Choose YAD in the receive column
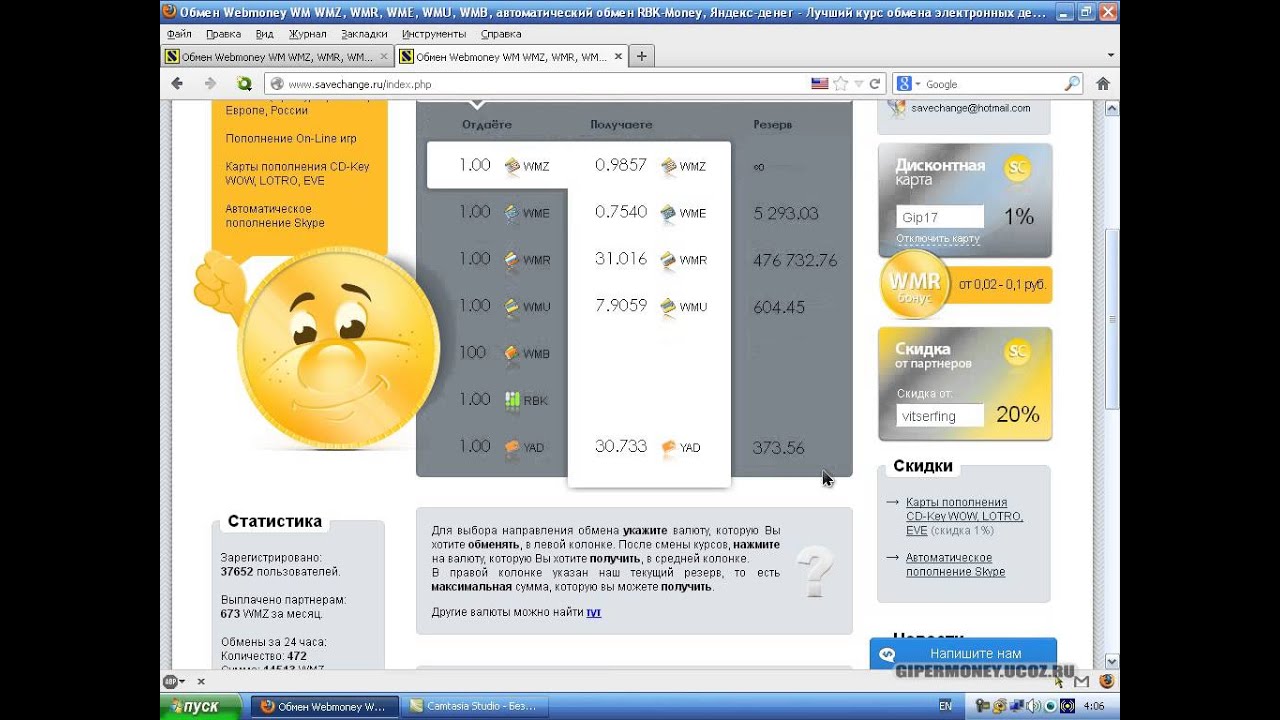 click(648, 447)
